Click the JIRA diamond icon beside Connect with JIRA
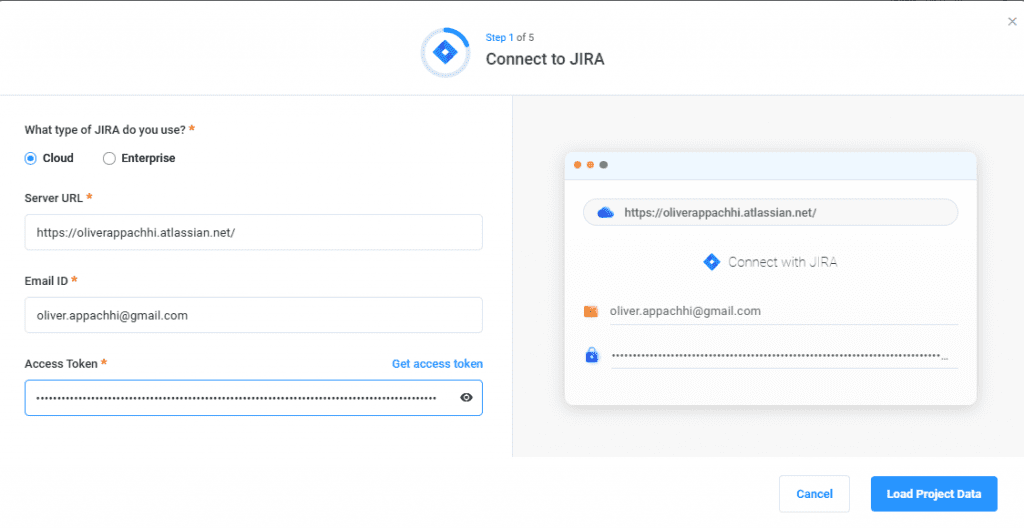1024x528 pixels. tap(712, 262)
